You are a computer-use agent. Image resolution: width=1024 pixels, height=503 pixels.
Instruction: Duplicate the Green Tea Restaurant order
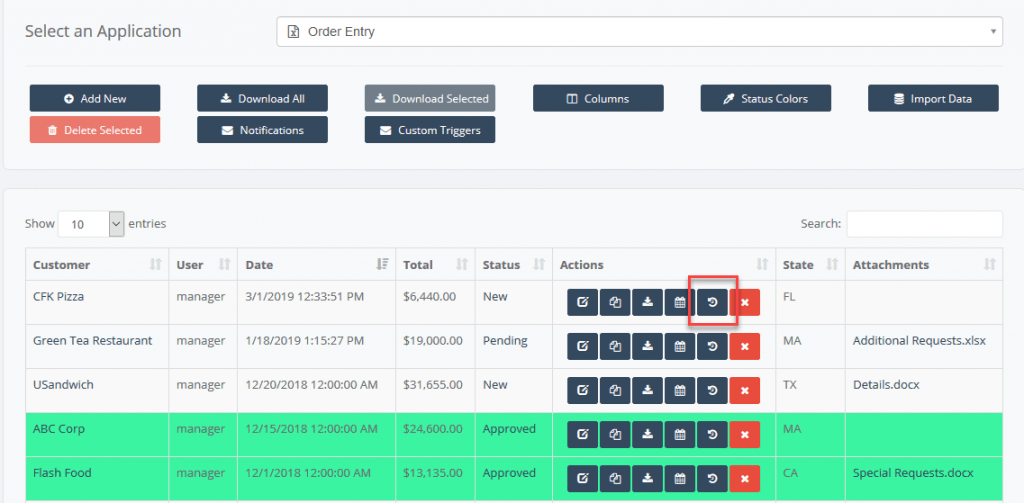(x=615, y=346)
